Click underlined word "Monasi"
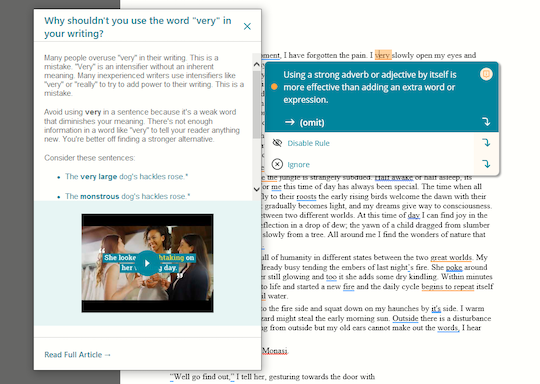Viewport: 540px width, 384px height. 274,351
